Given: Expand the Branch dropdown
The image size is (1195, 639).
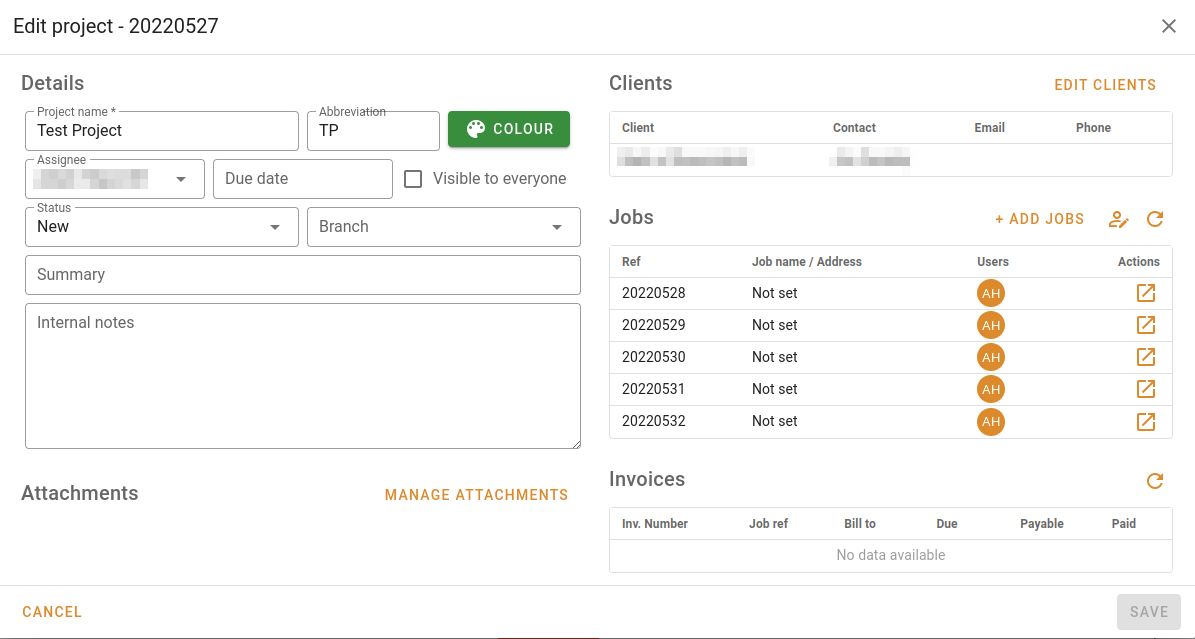Looking at the screenshot, I should (557, 227).
